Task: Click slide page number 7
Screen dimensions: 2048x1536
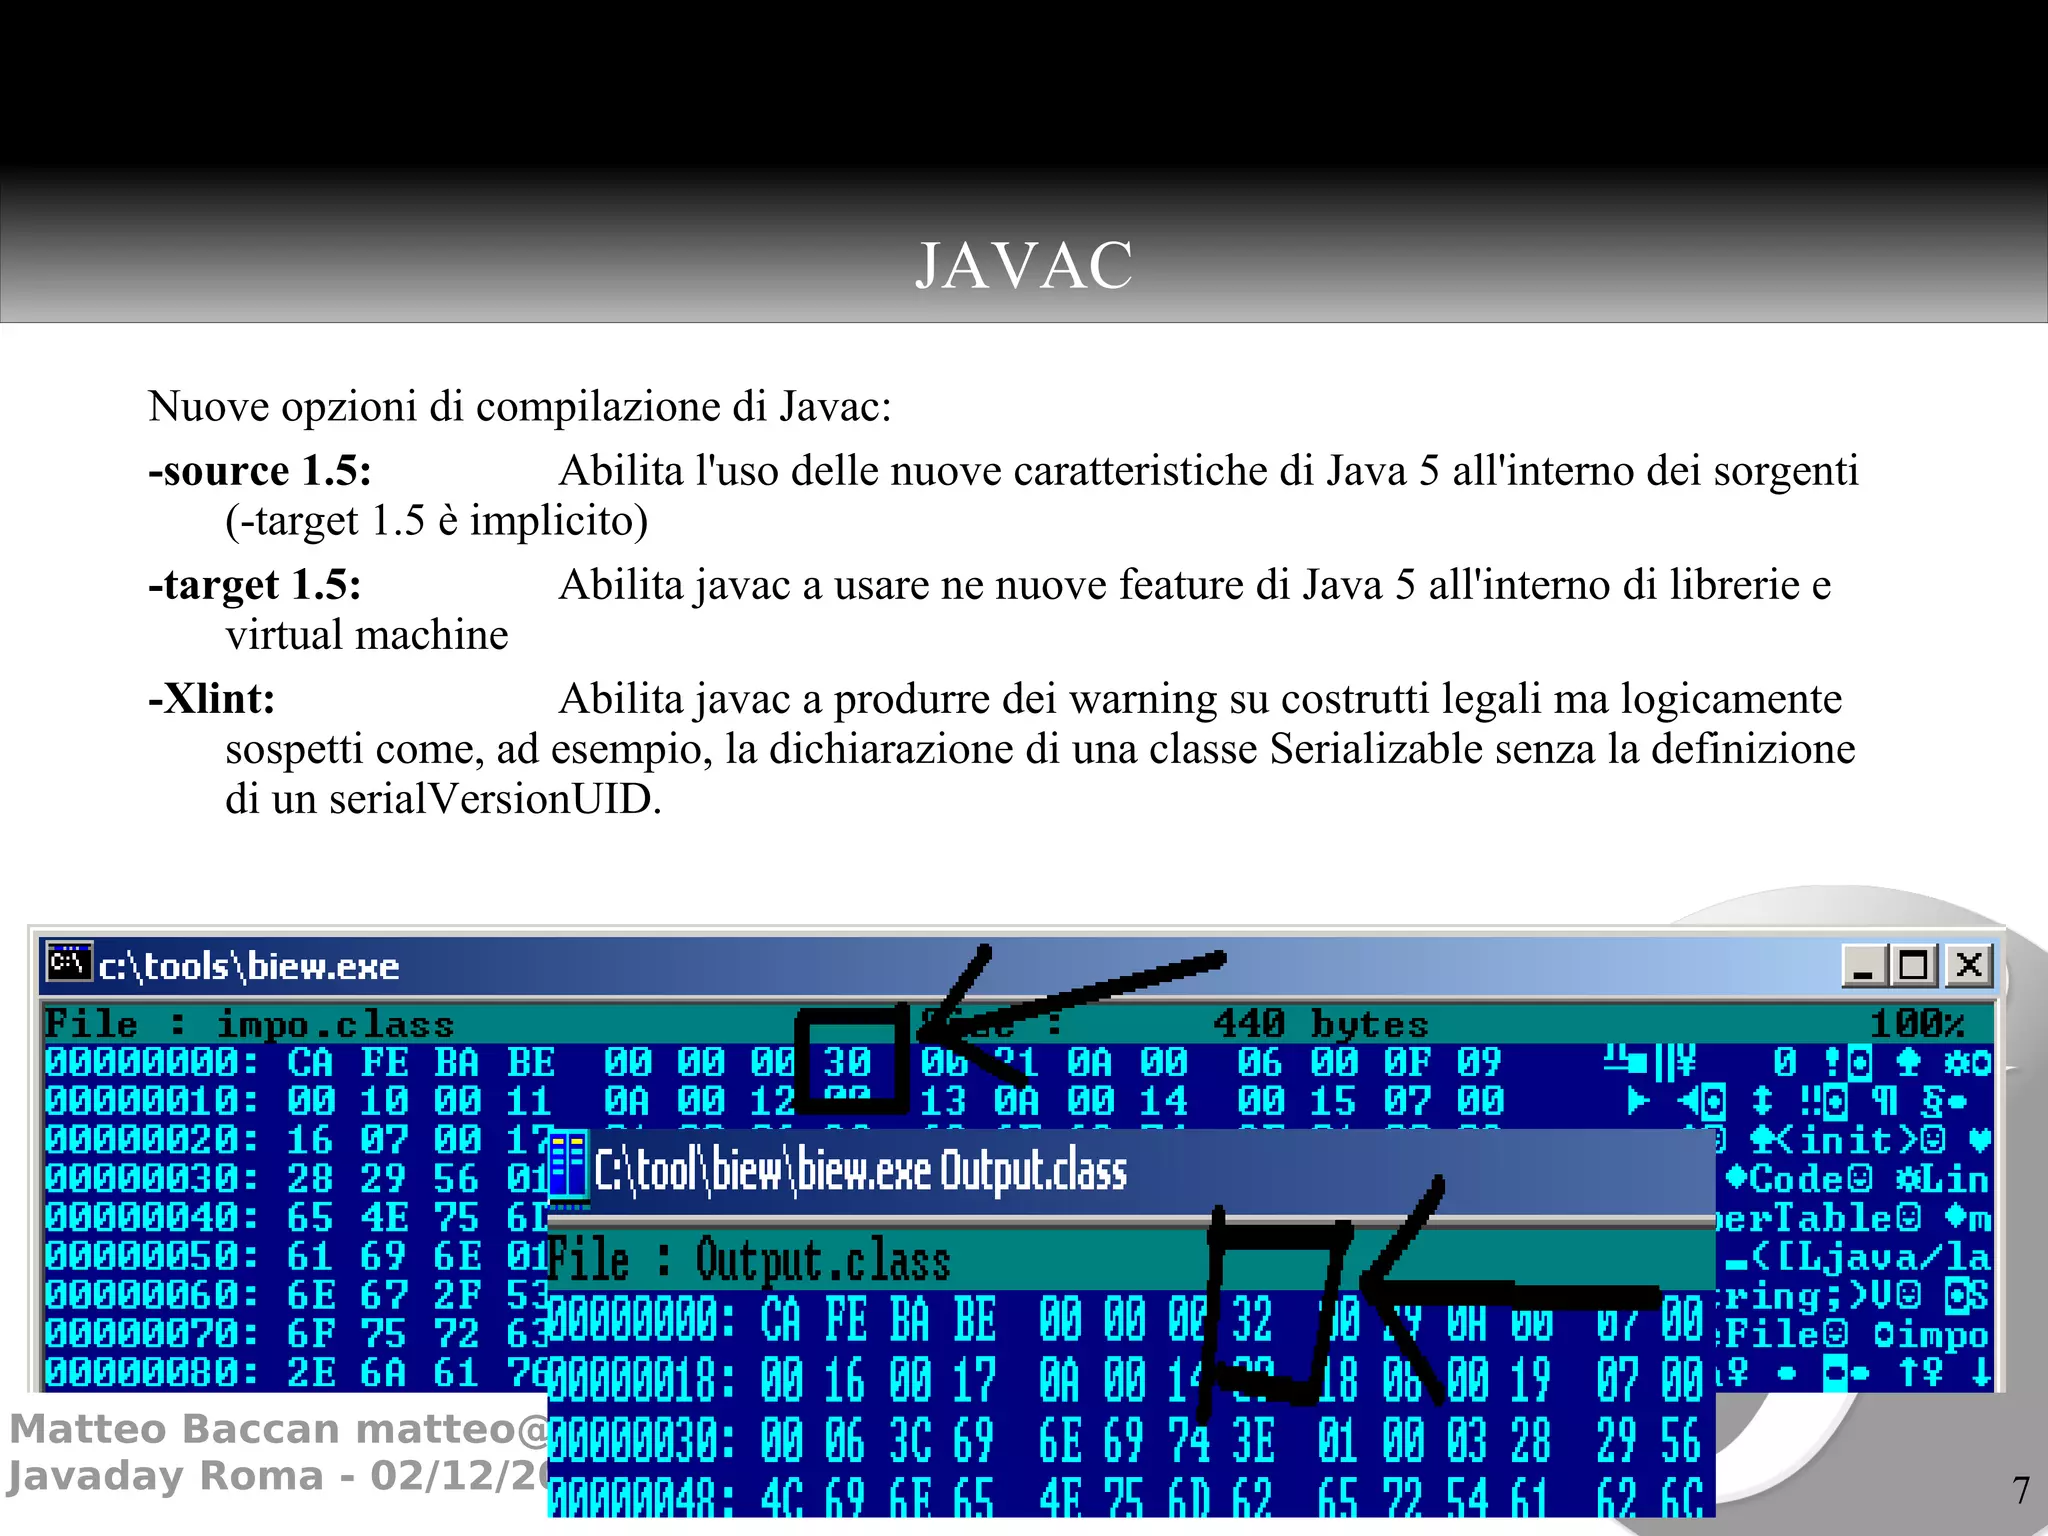Action: [2020, 1491]
